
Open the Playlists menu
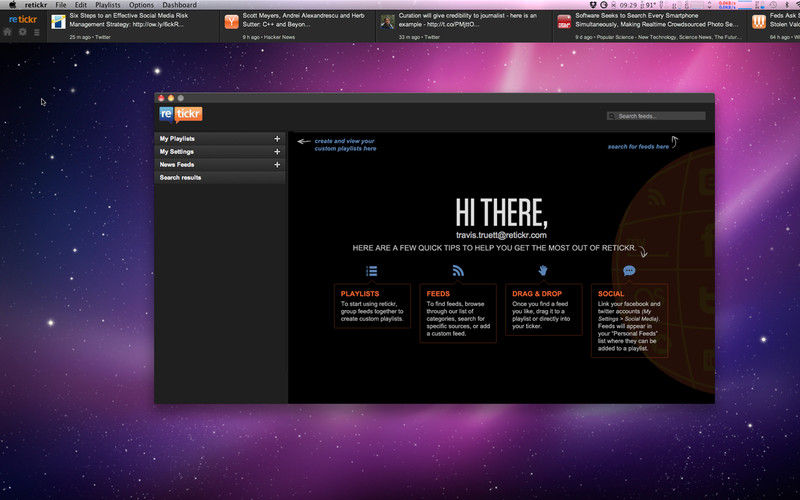click(x=108, y=5)
